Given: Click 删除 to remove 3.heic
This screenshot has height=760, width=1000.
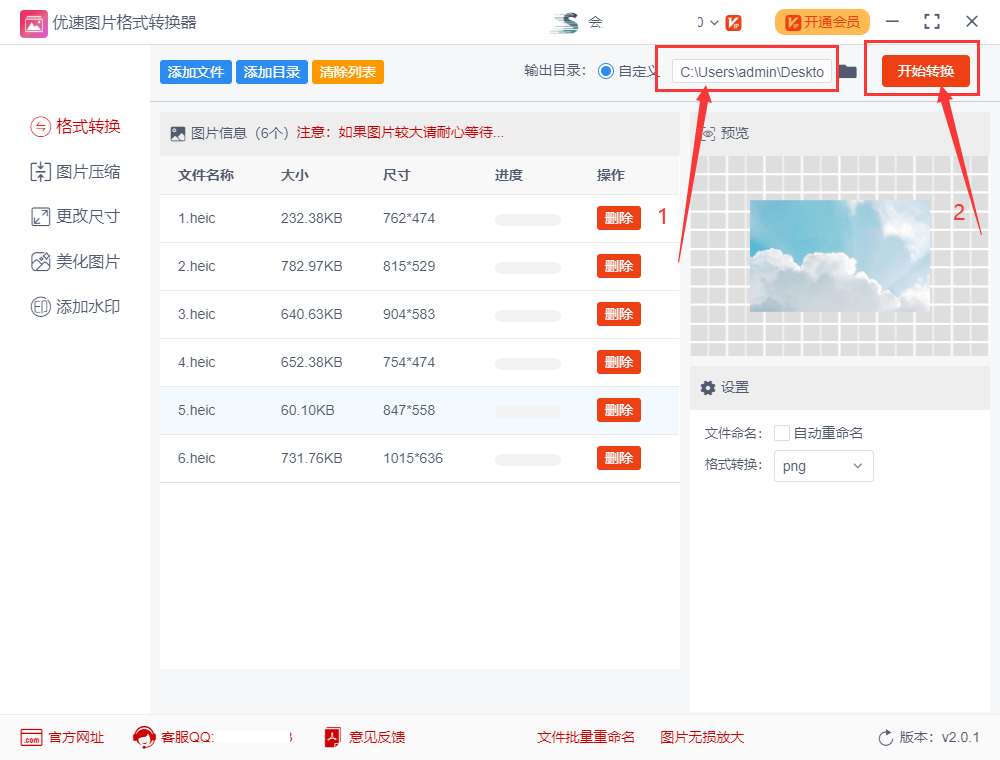Looking at the screenshot, I should (x=618, y=313).
